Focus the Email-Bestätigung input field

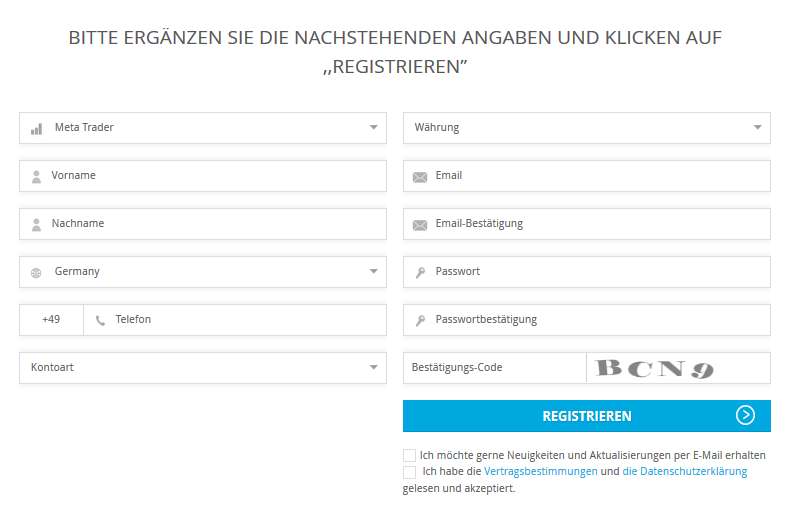pyautogui.click(x=587, y=224)
